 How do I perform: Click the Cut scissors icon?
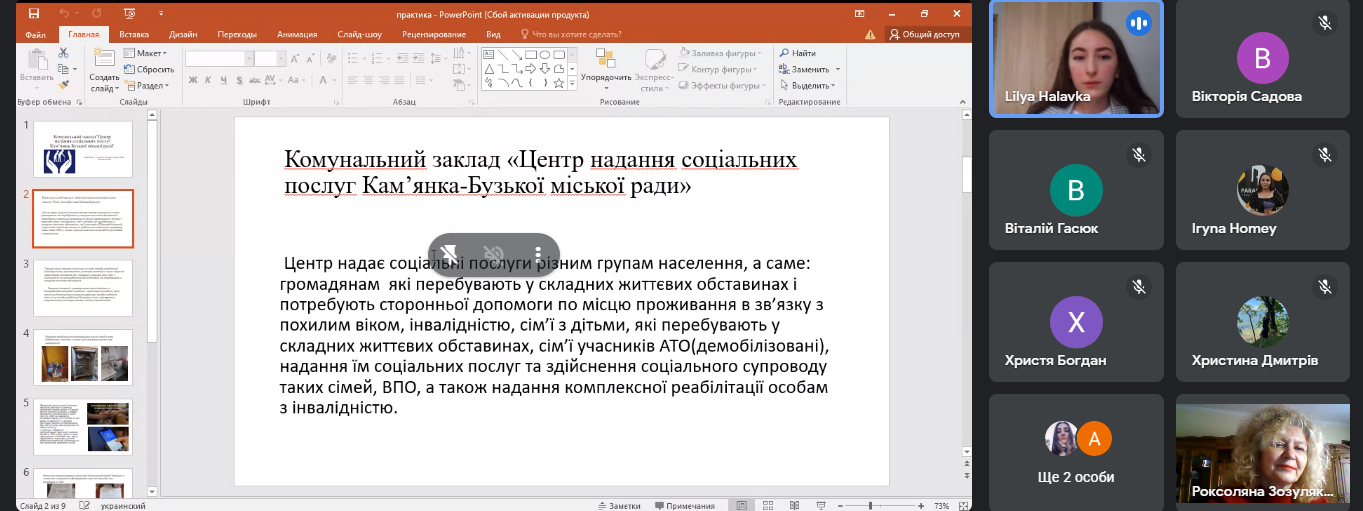click(63, 53)
